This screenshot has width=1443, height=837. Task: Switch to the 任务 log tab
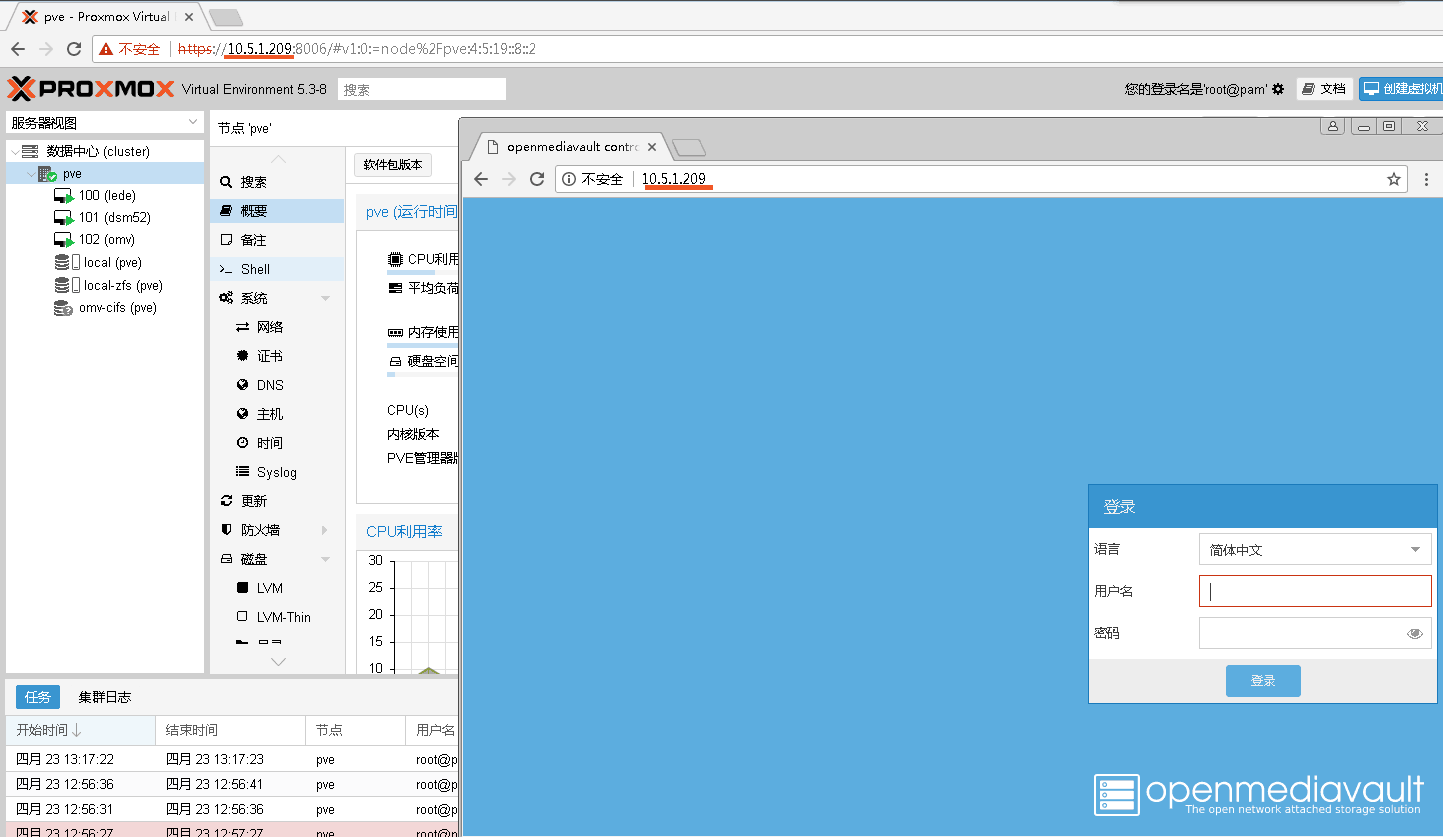click(x=38, y=697)
